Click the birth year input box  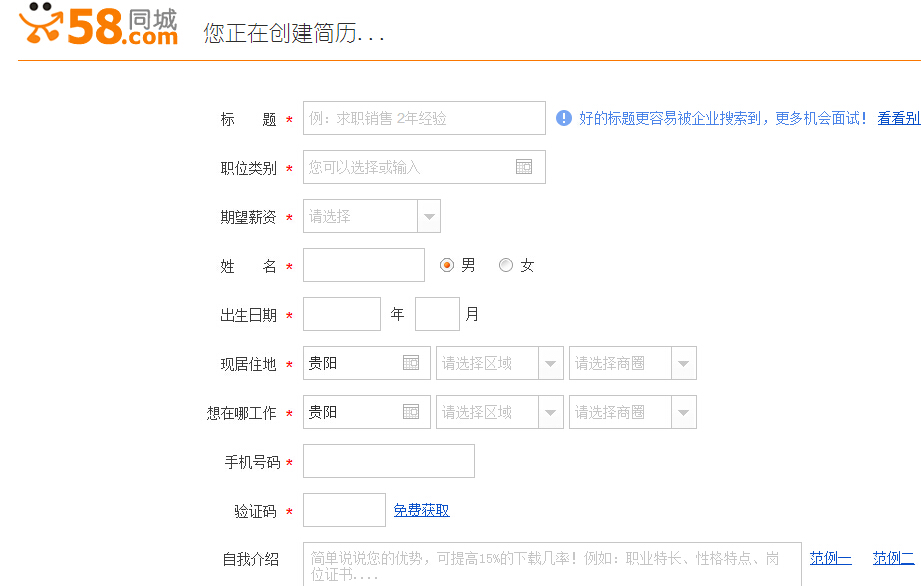(341, 314)
